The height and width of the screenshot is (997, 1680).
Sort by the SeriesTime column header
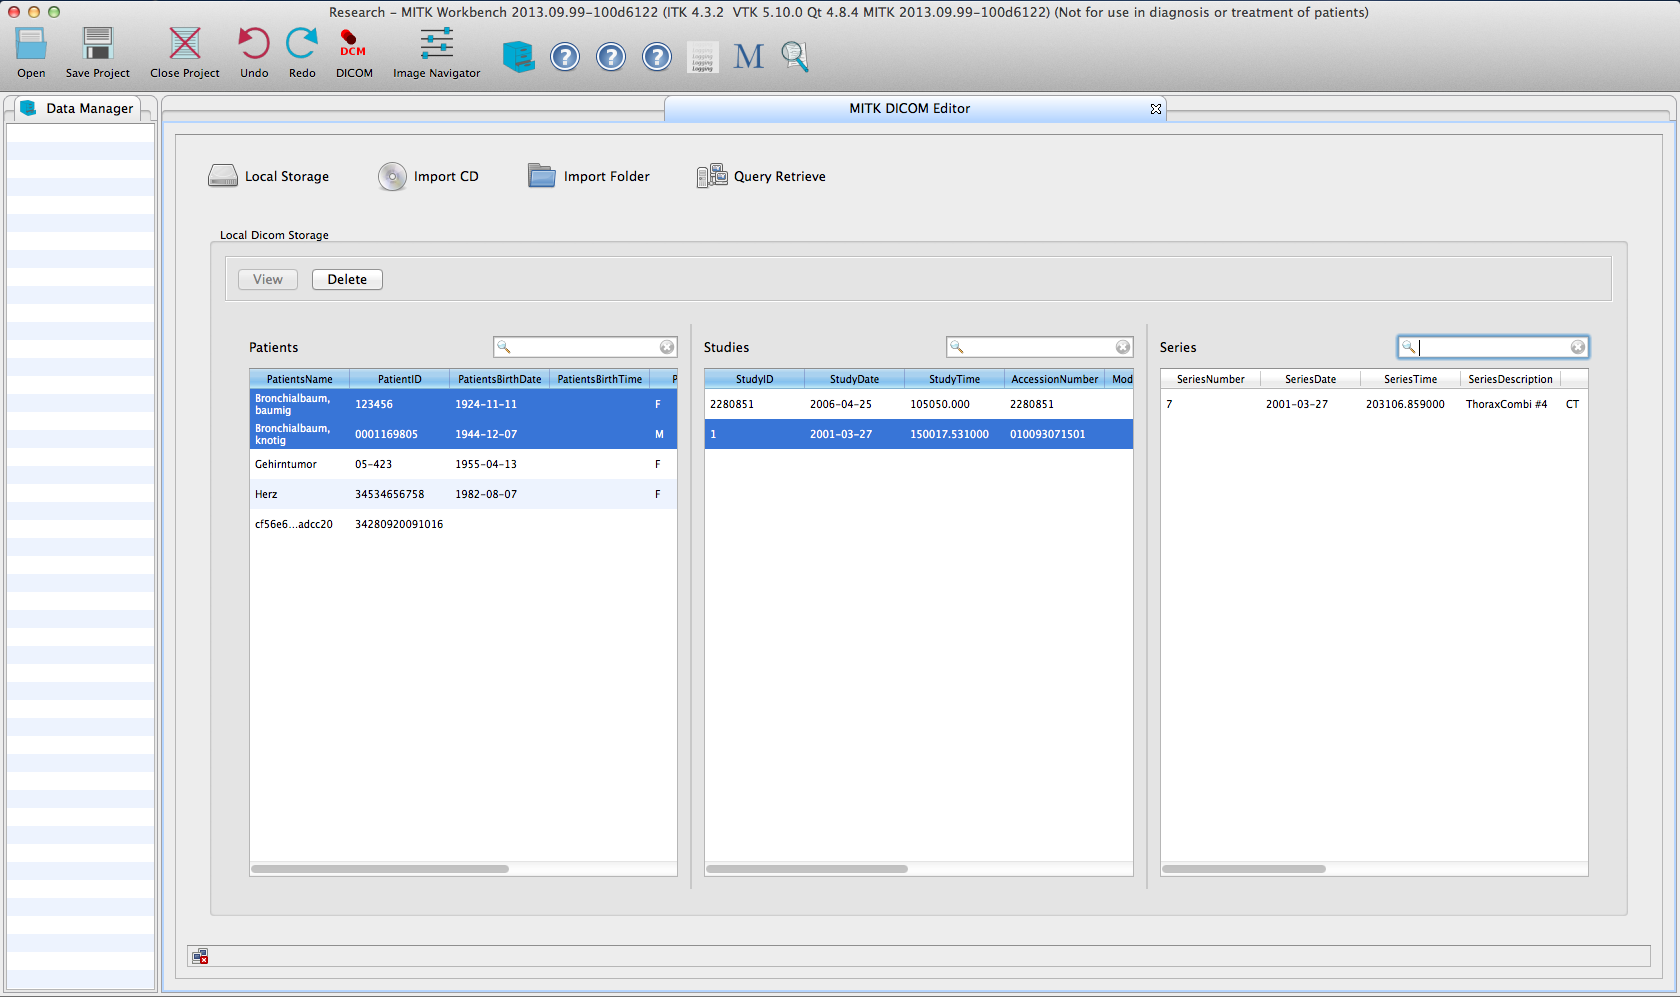[1411, 379]
